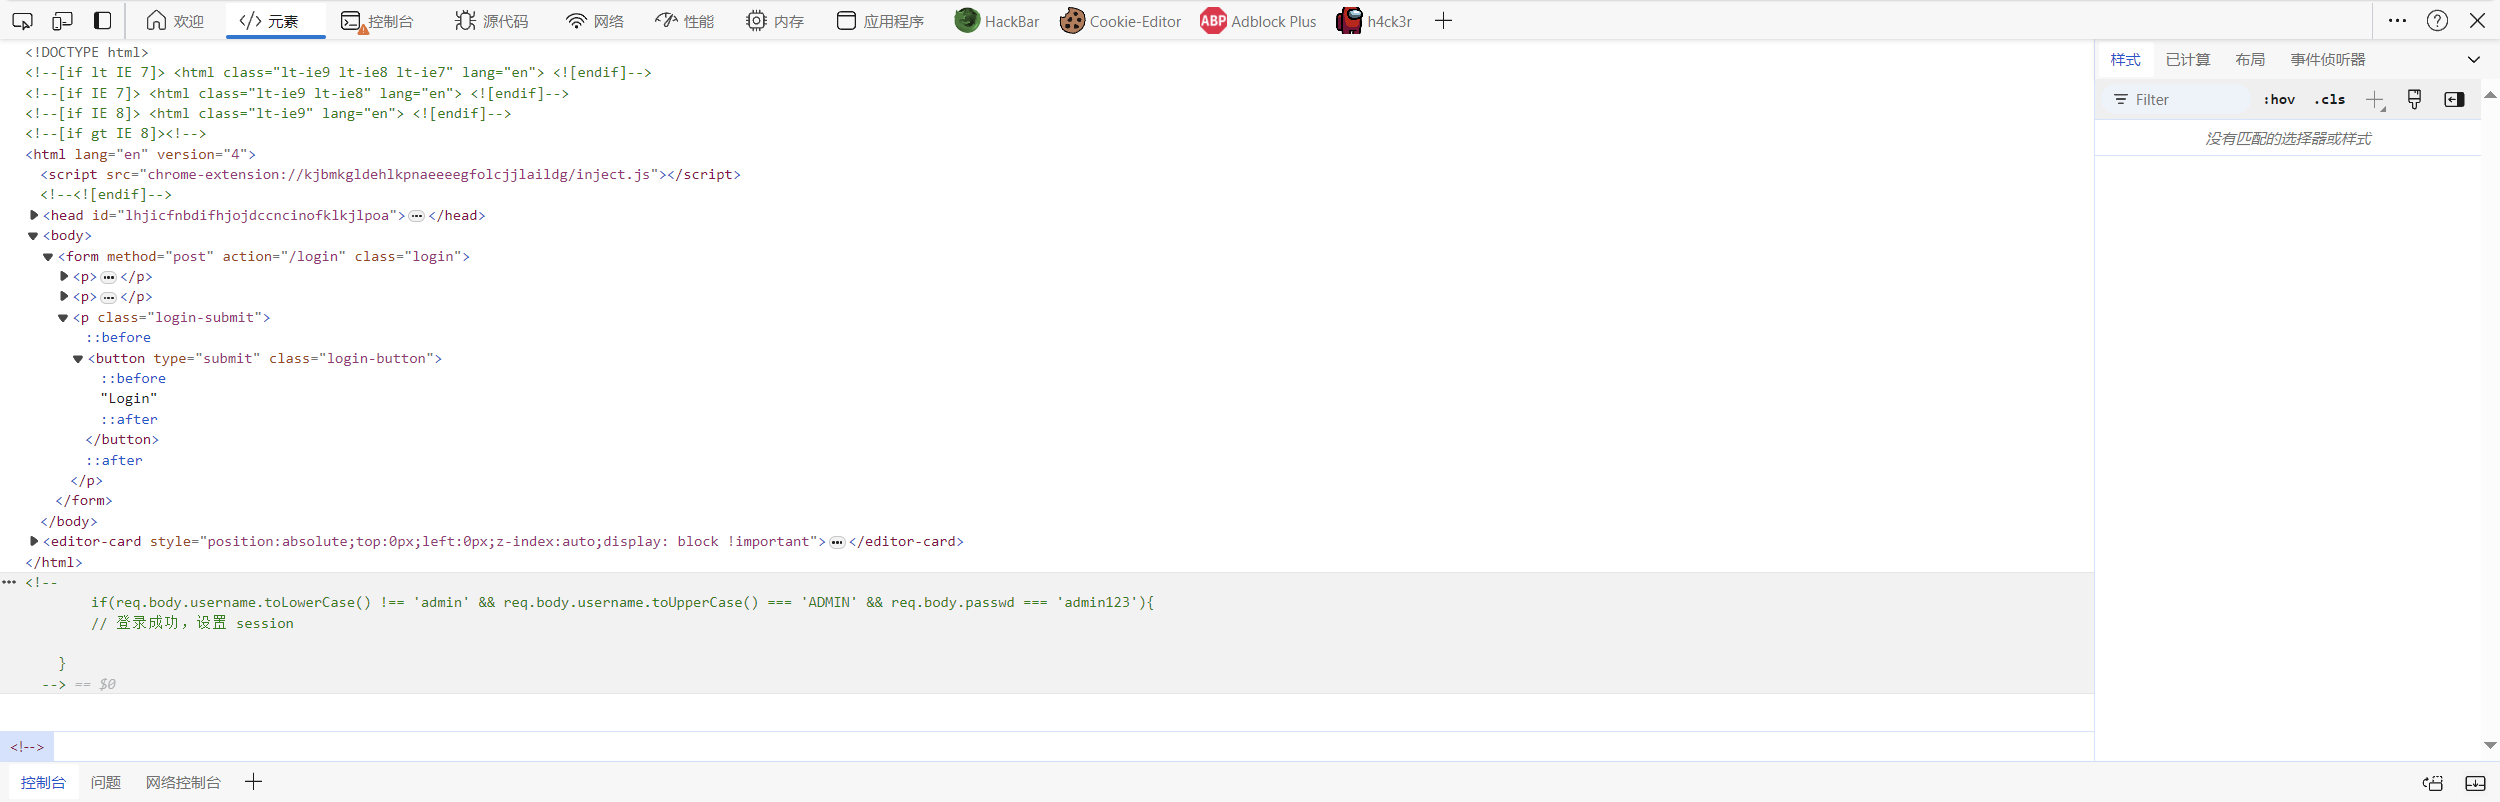Open the h4ck3r extension tab
This screenshot has width=2500, height=802.
coord(1374,21)
